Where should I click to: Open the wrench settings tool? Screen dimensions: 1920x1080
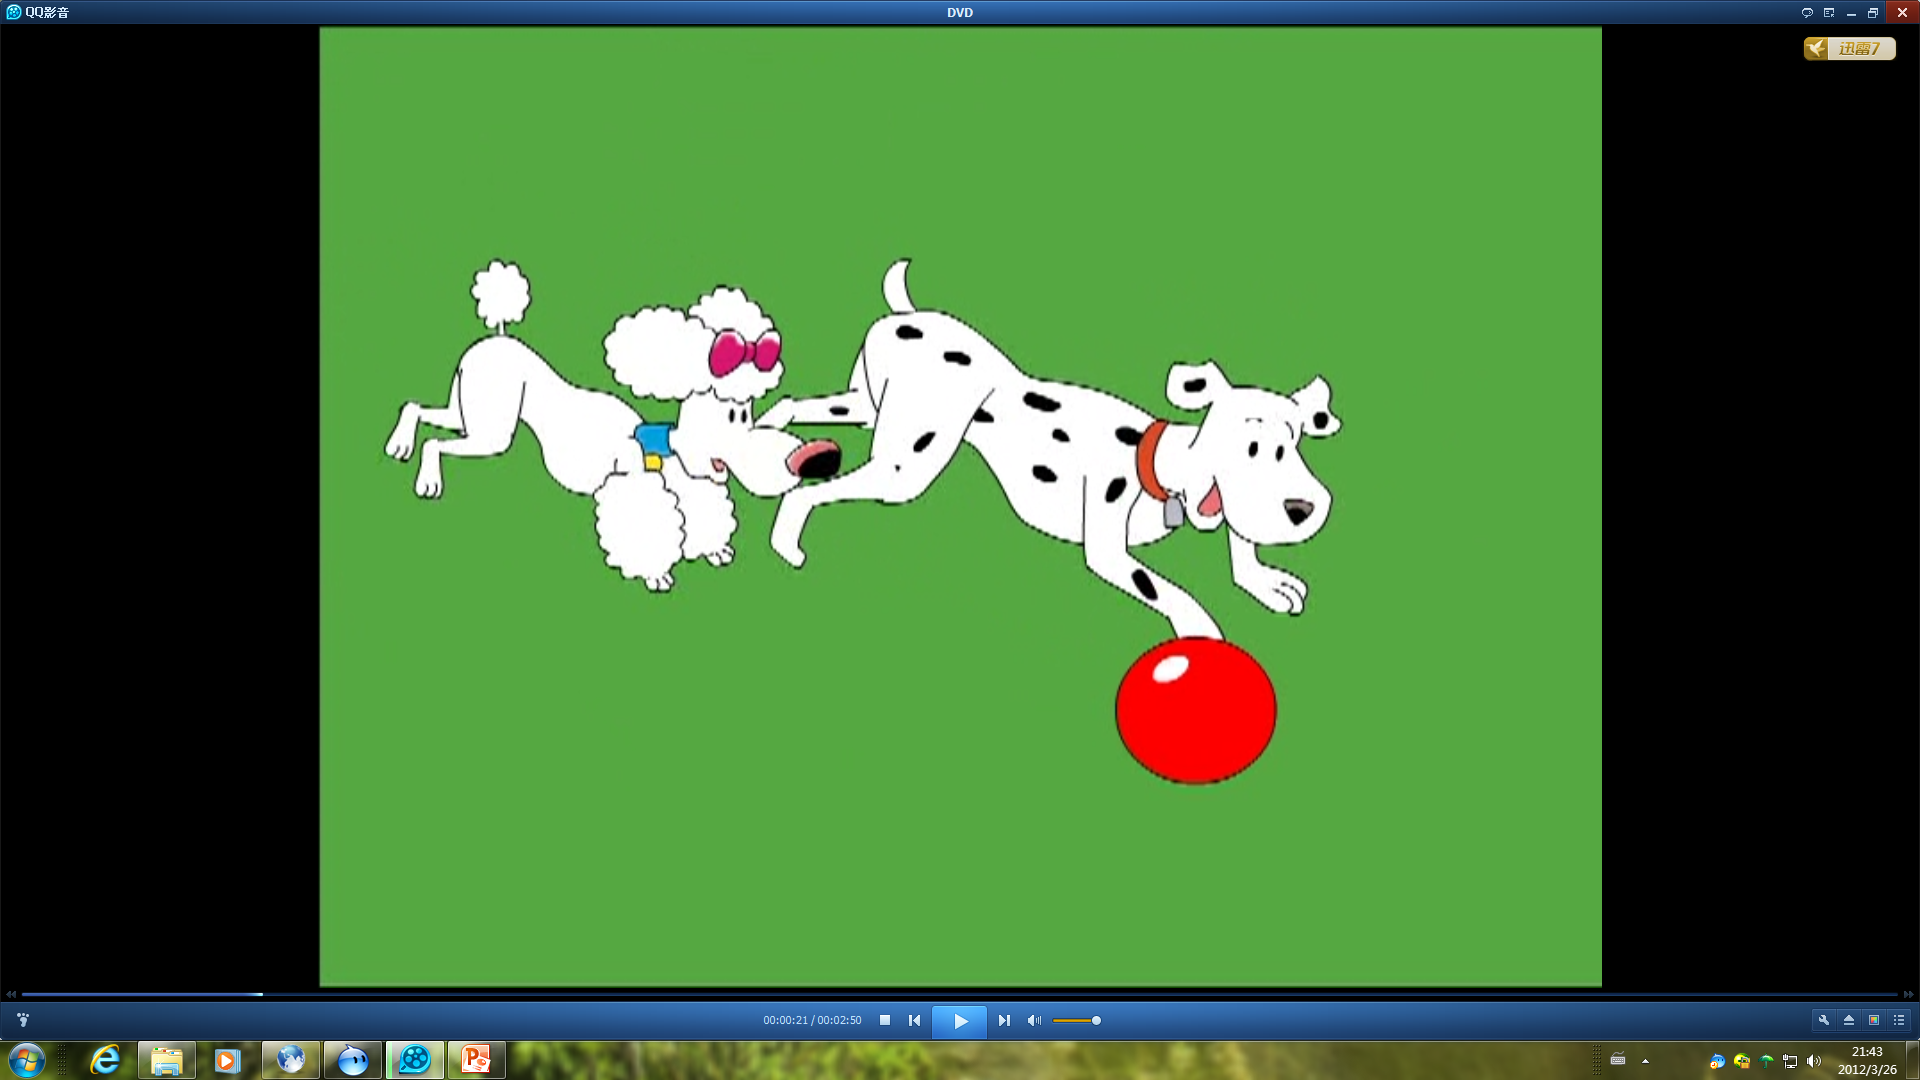coord(1824,1020)
